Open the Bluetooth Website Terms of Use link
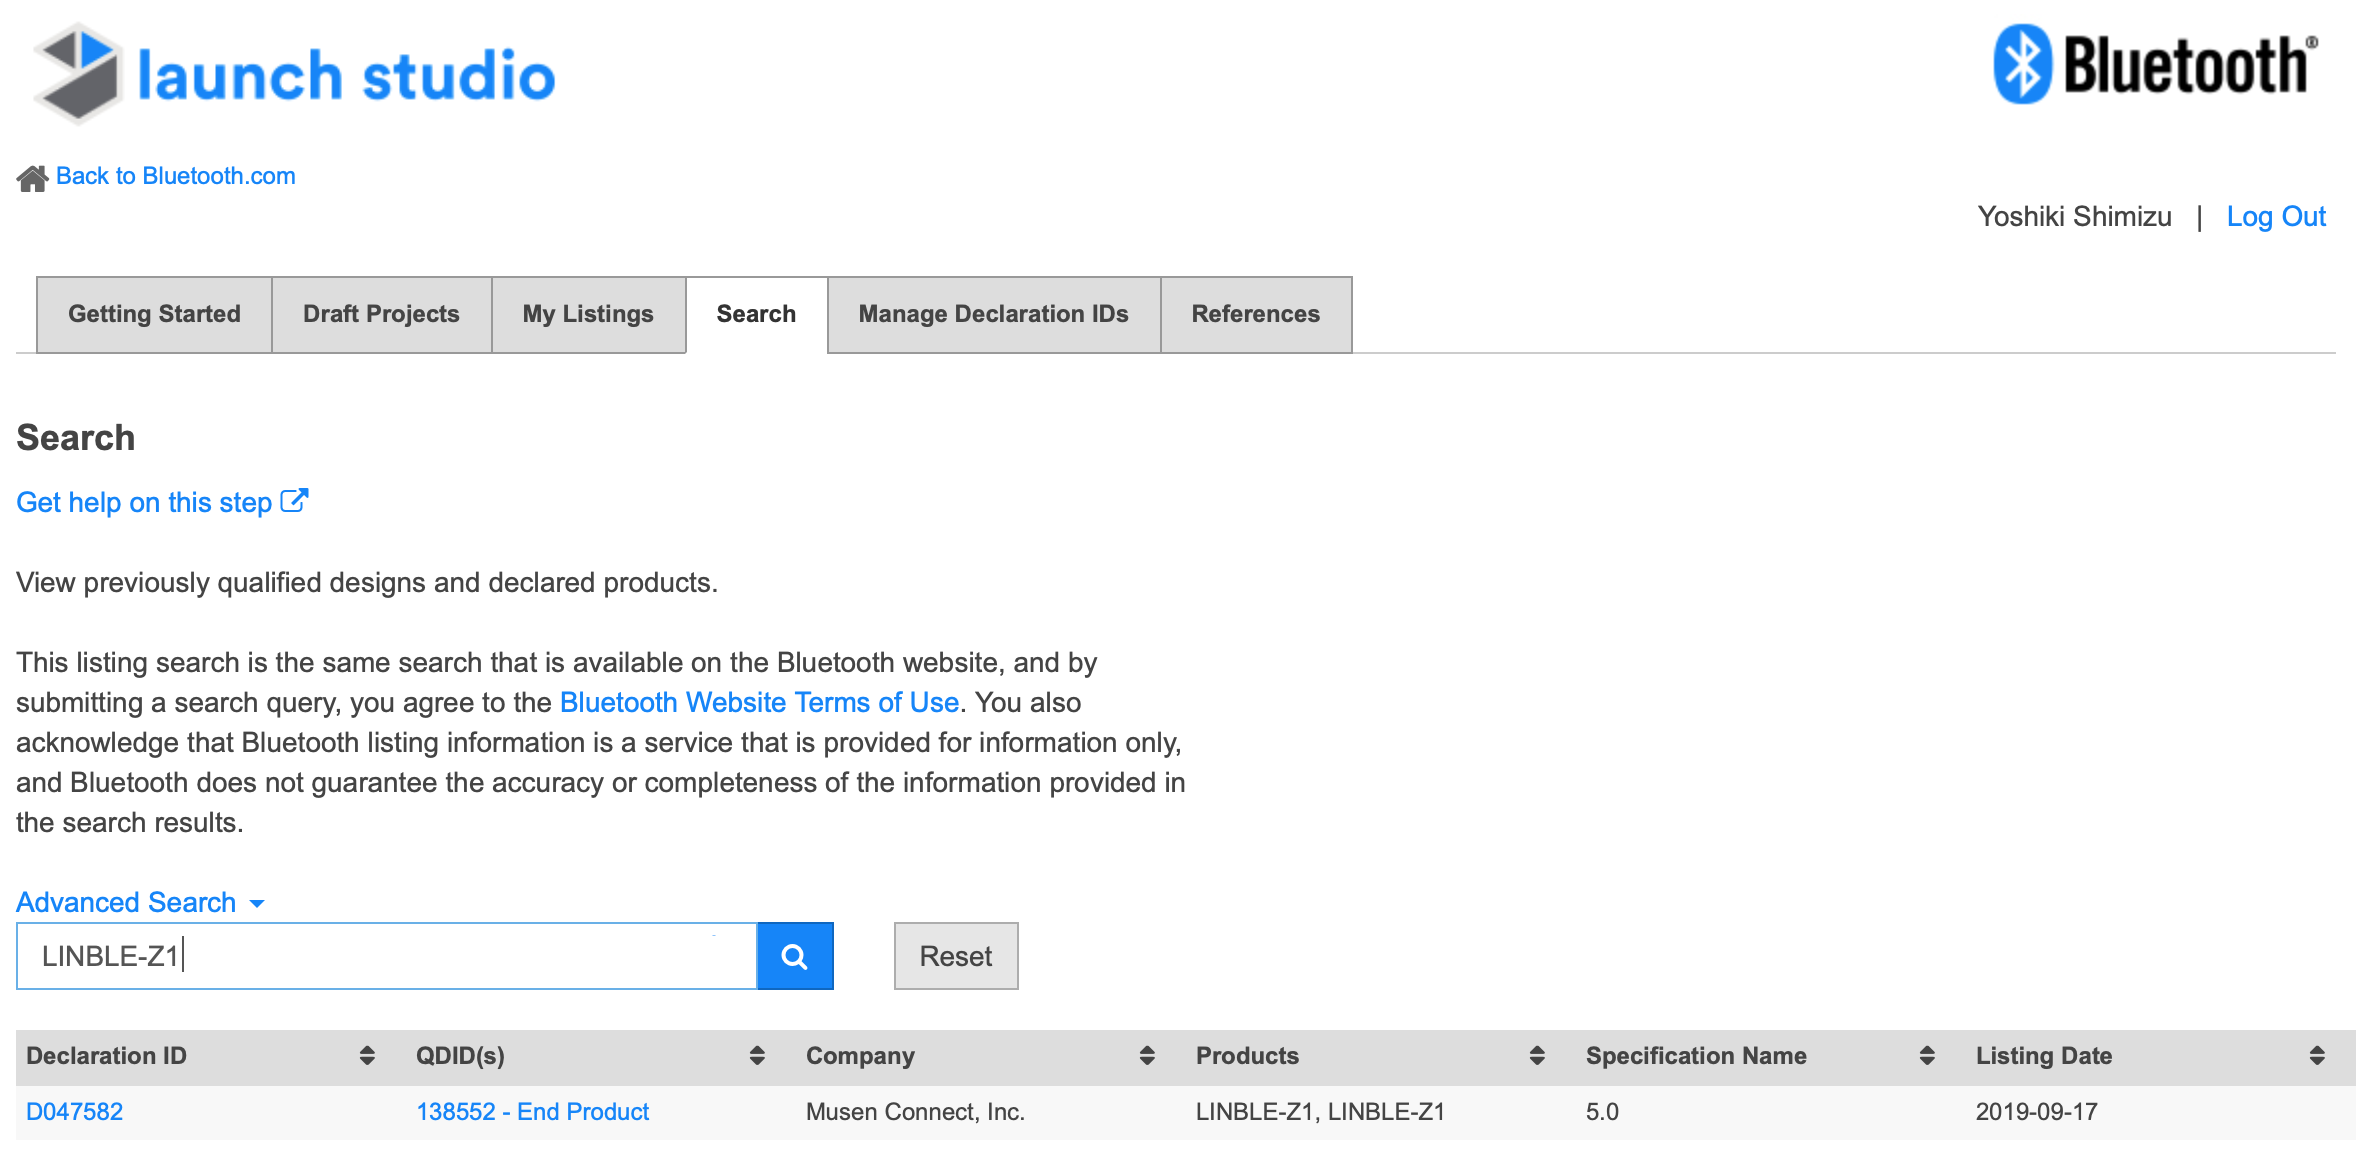 point(759,703)
